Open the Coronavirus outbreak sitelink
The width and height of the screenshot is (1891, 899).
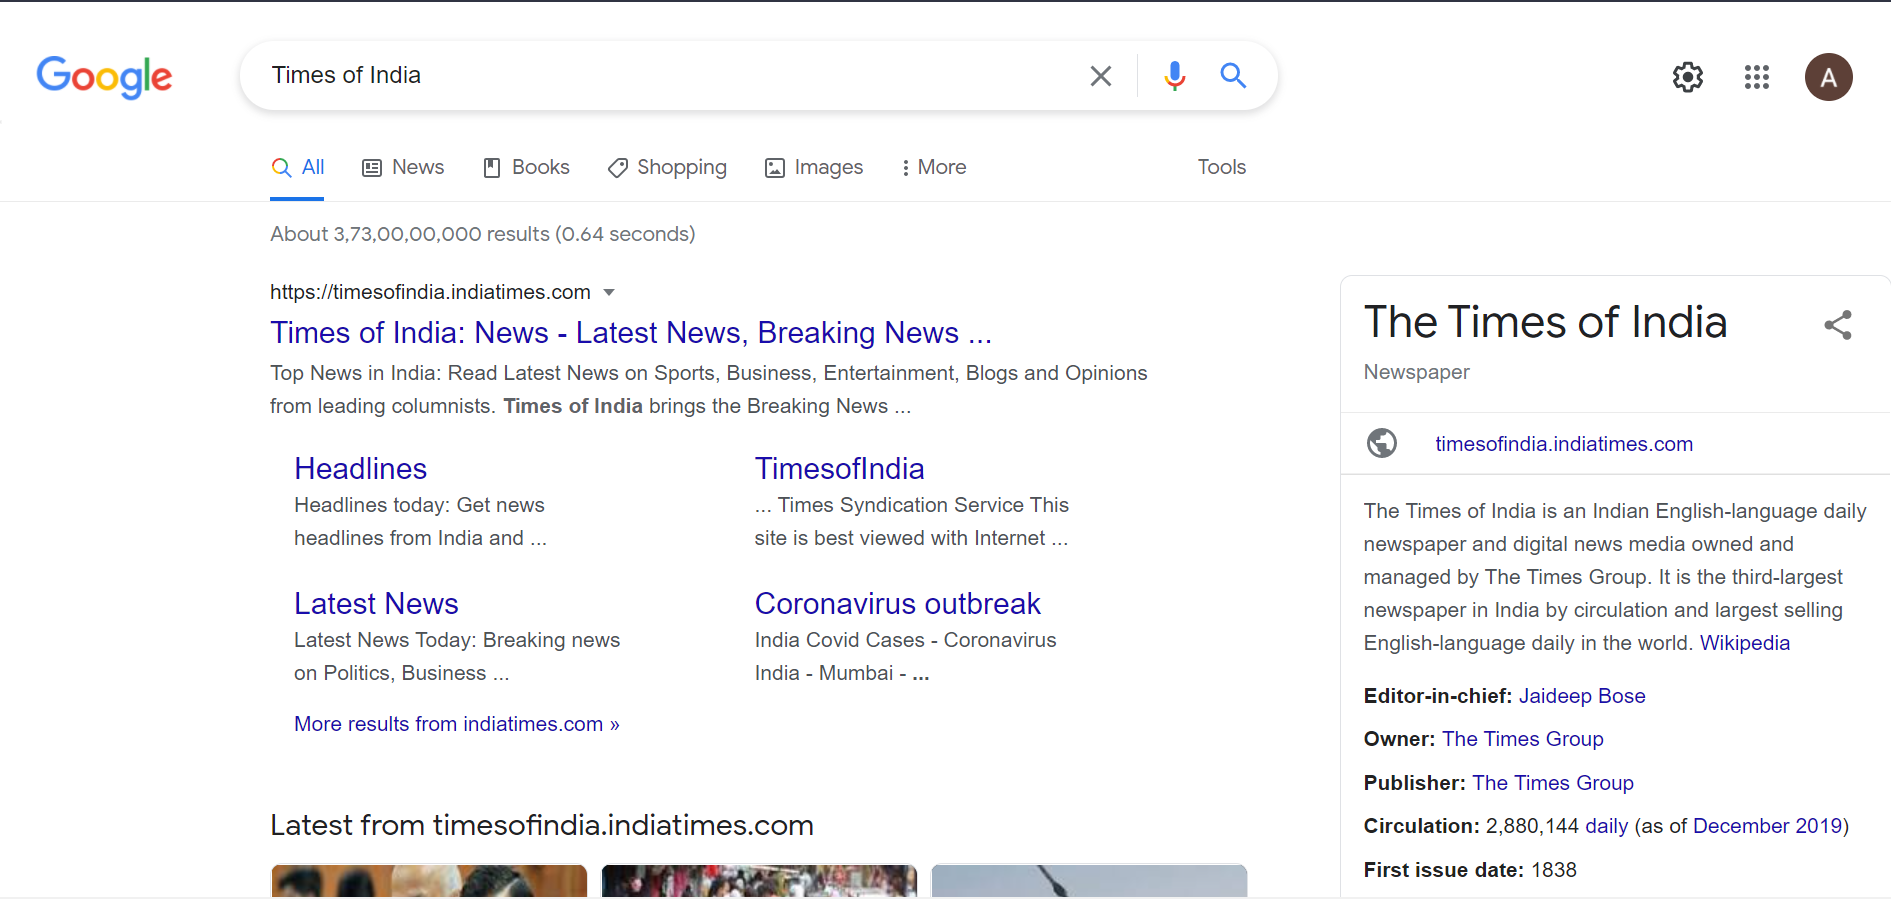pyautogui.click(x=898, y=604)
